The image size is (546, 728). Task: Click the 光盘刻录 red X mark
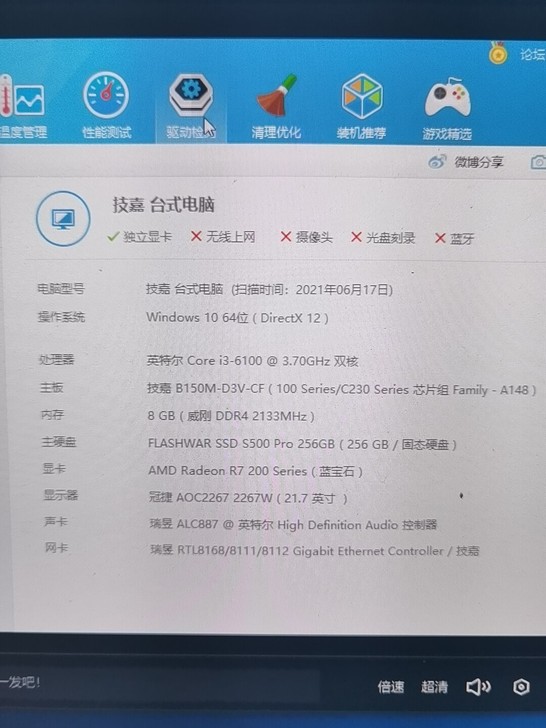pyautogui.click(x=356, y=238)
